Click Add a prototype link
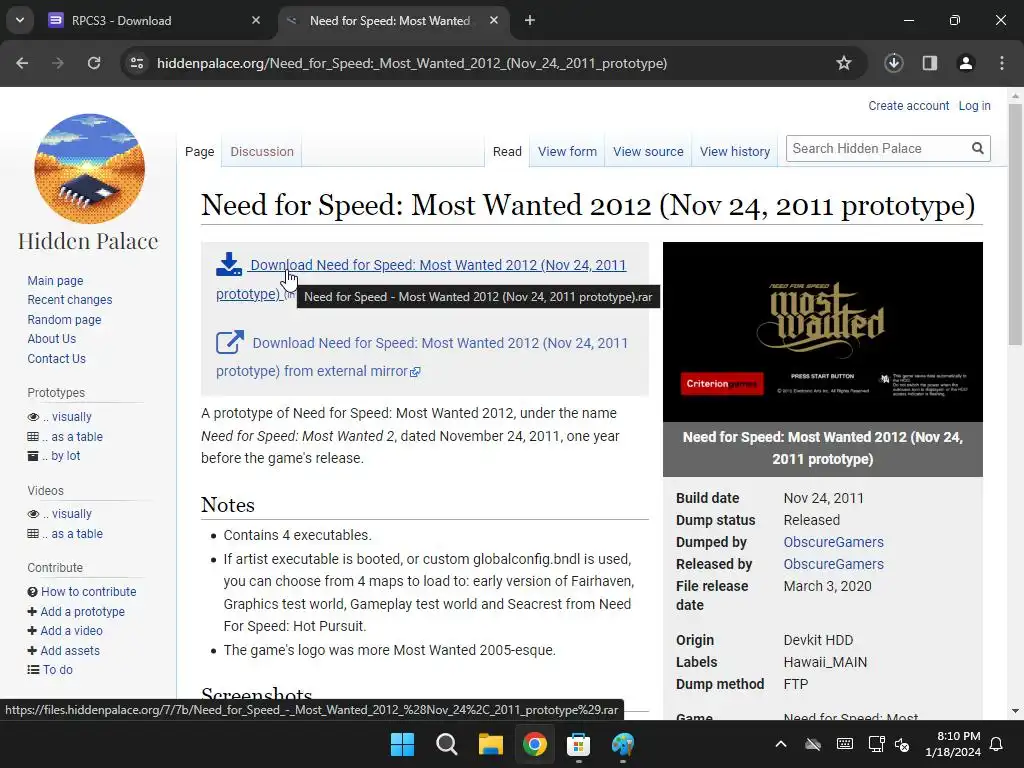1024x768 pixels. pyautogui.click(x=82, y=611)
